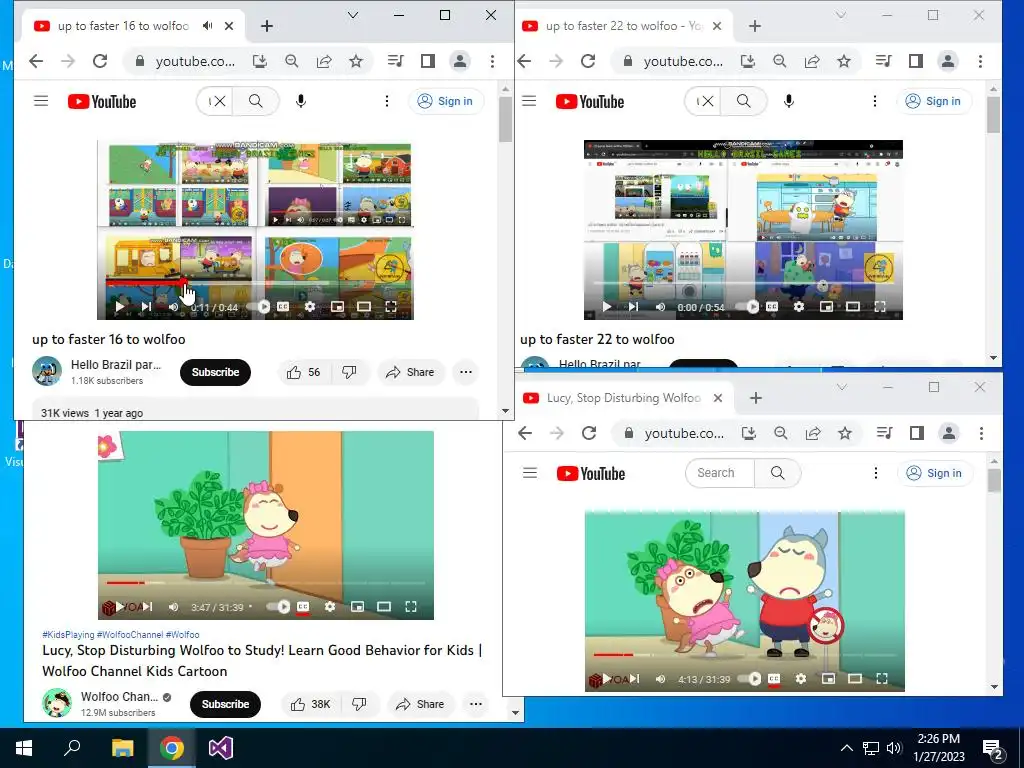Select the 'up to faster 16 to wolfoo' tab

(124, 25)
